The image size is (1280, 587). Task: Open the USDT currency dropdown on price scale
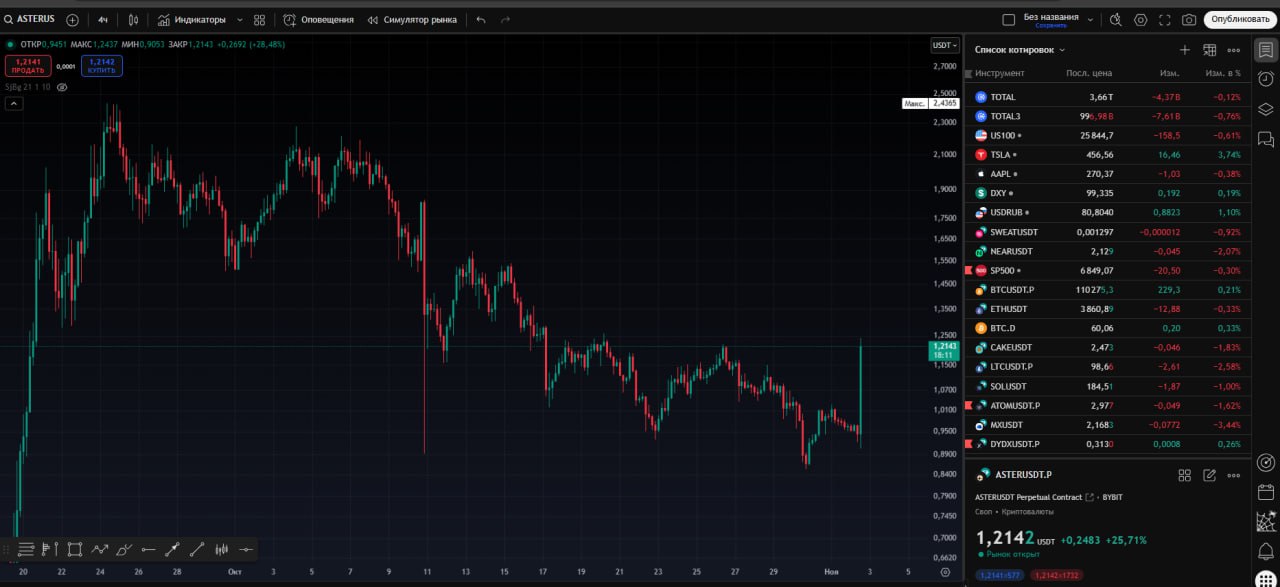pos(945,45)
